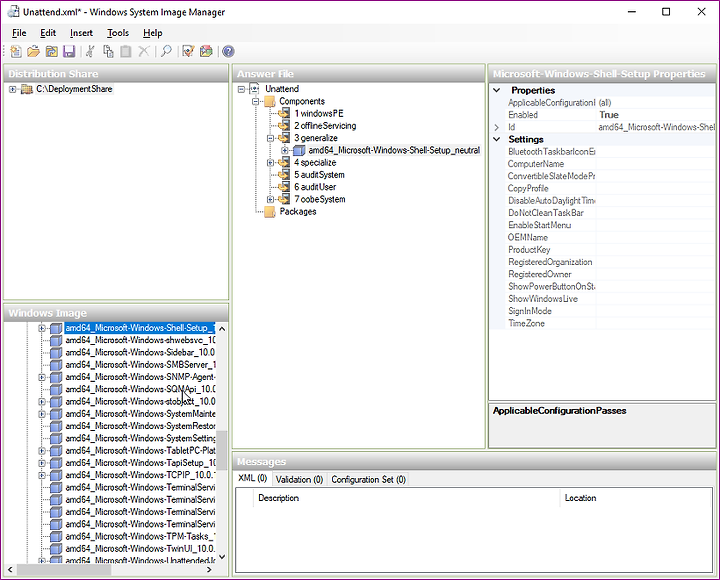This screenshot has width=720, height=580.
Task: Click the Copy toolbar icon
Action: (108, 51)
